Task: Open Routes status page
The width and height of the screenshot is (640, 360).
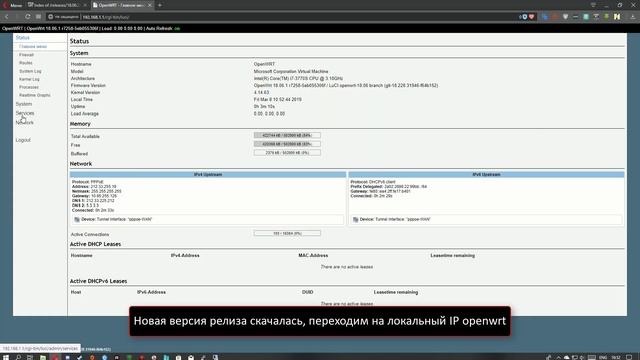Action: click(x=25, y=63)
